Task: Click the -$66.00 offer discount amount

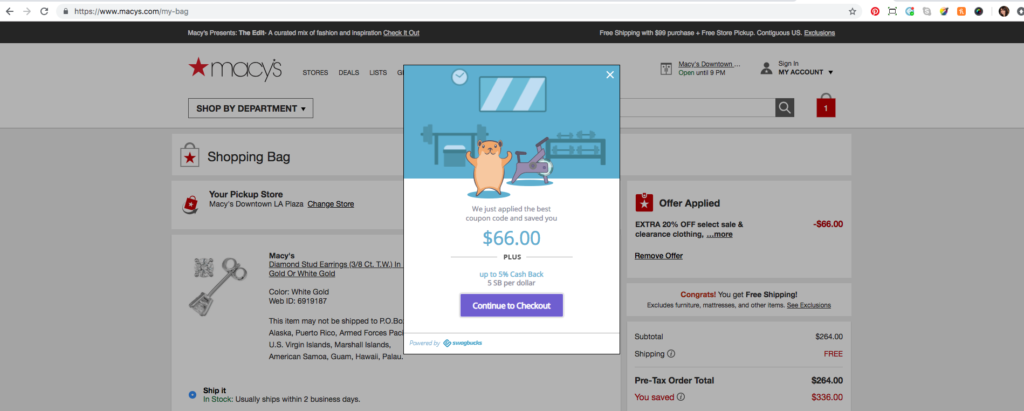Action: pos(827,224)
